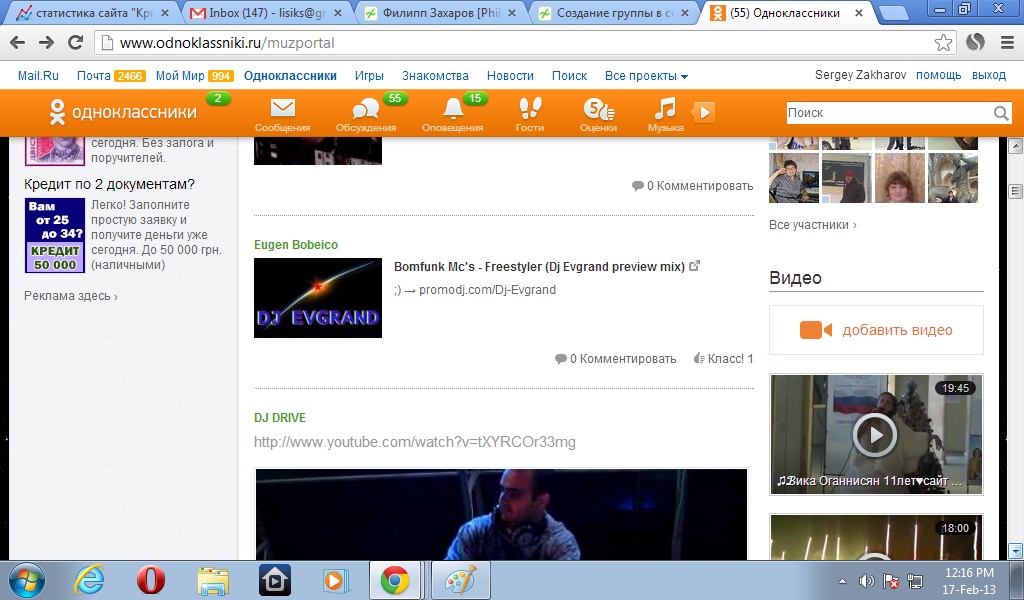This screenshot has height=600, width=1024.
Task: Click Sergey Zakharov user name
Action: tap(860, 75)
